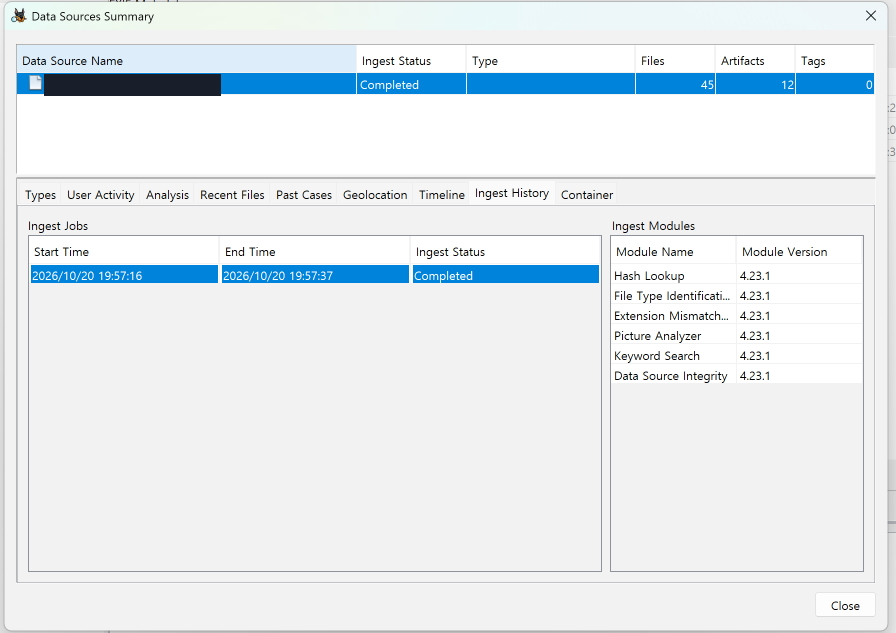Open the Container tab
This screenshot has width=896, height=633.
pyautogui.click(x=587, y=195)
